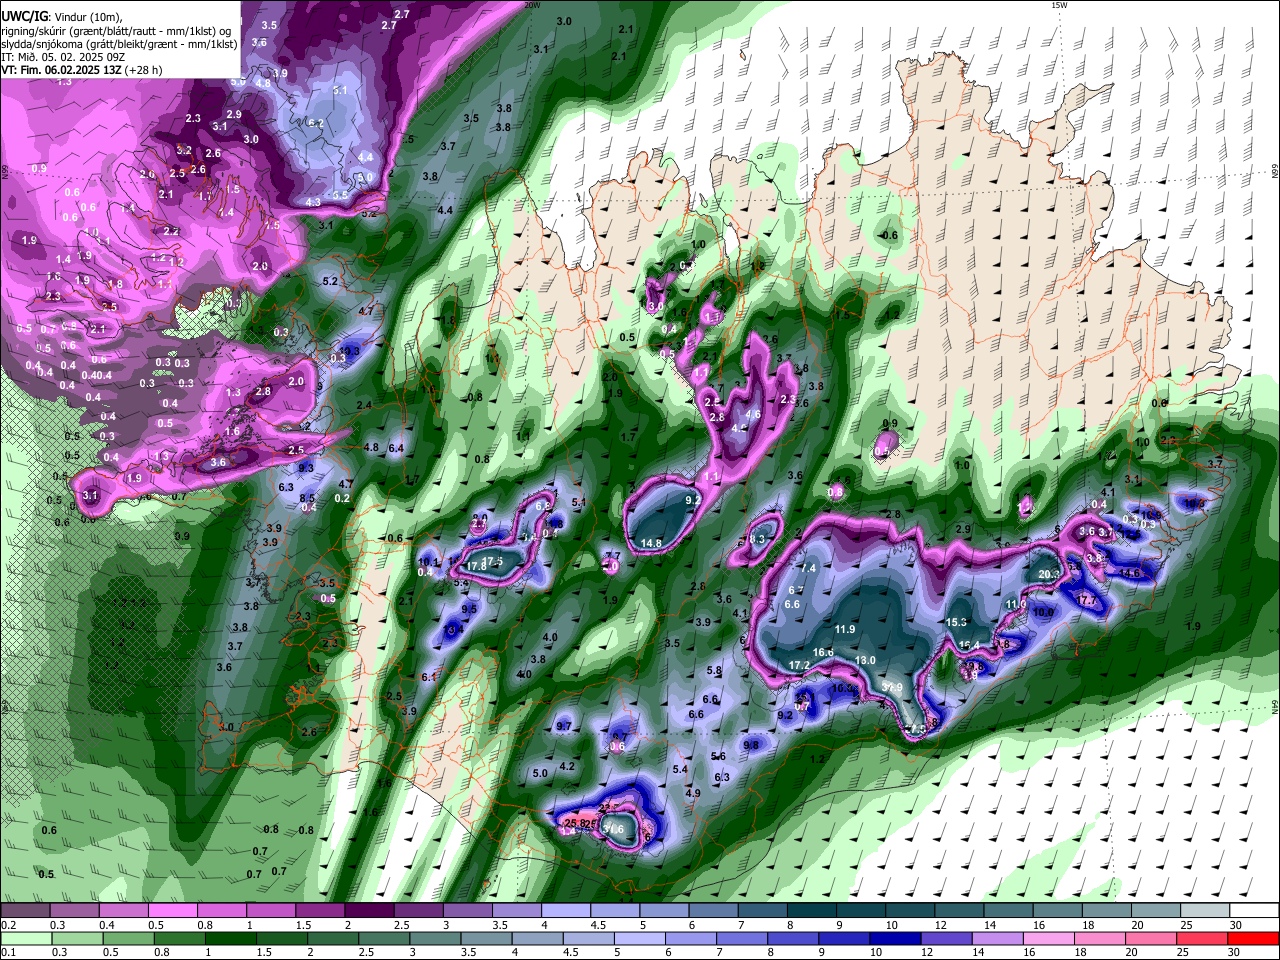Click the 14.8 precipitation value on map
1280x960 pixels.
pos(651,543)
